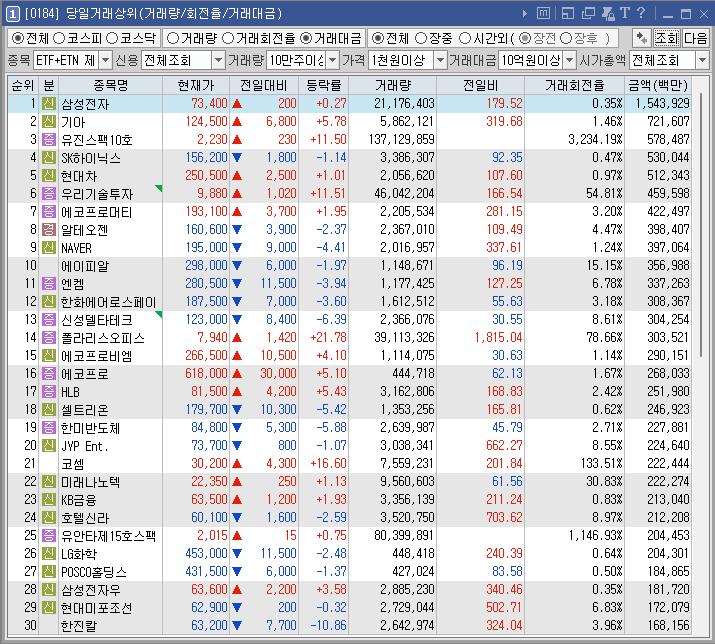Click the red up arrow for 기아
Image resolution: width=715 pixels, height=644 pixels.
tap(237, 122)
